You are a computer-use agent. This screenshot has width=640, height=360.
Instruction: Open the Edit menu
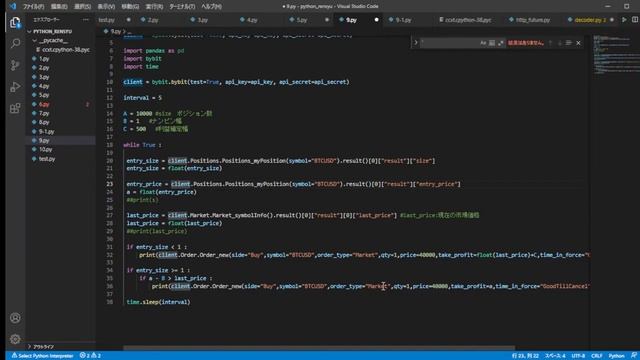pos(59,7)
